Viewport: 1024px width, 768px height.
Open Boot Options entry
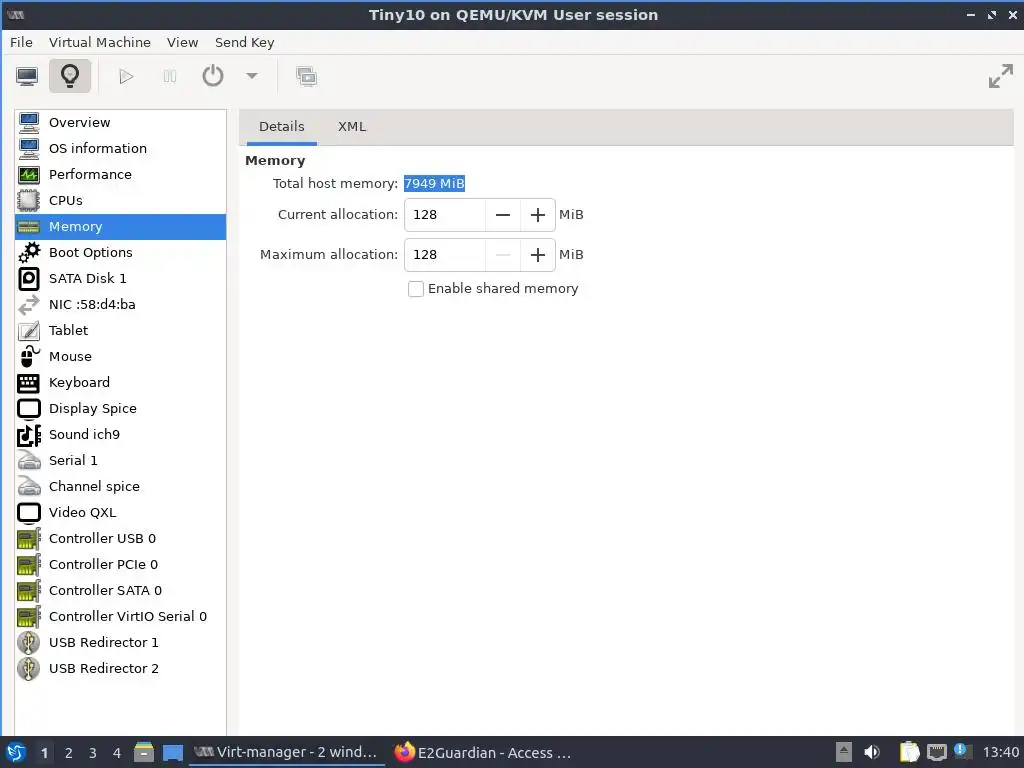click(120, 253)
